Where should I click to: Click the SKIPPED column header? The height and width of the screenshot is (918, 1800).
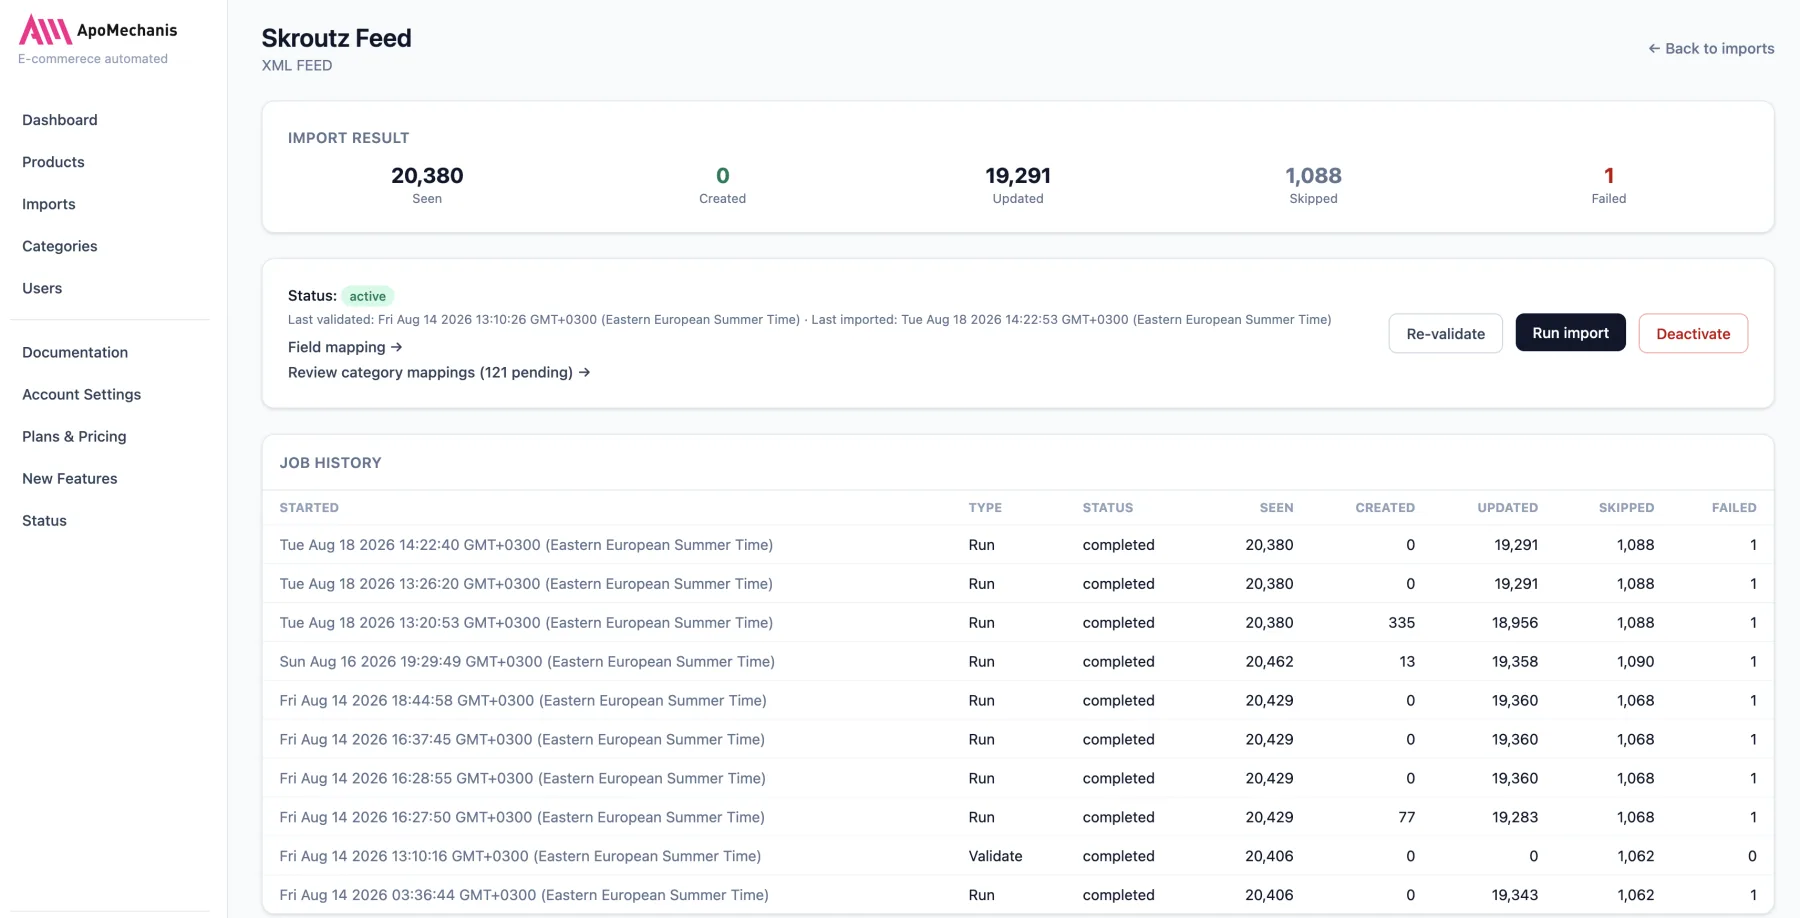pos(1626,508)
